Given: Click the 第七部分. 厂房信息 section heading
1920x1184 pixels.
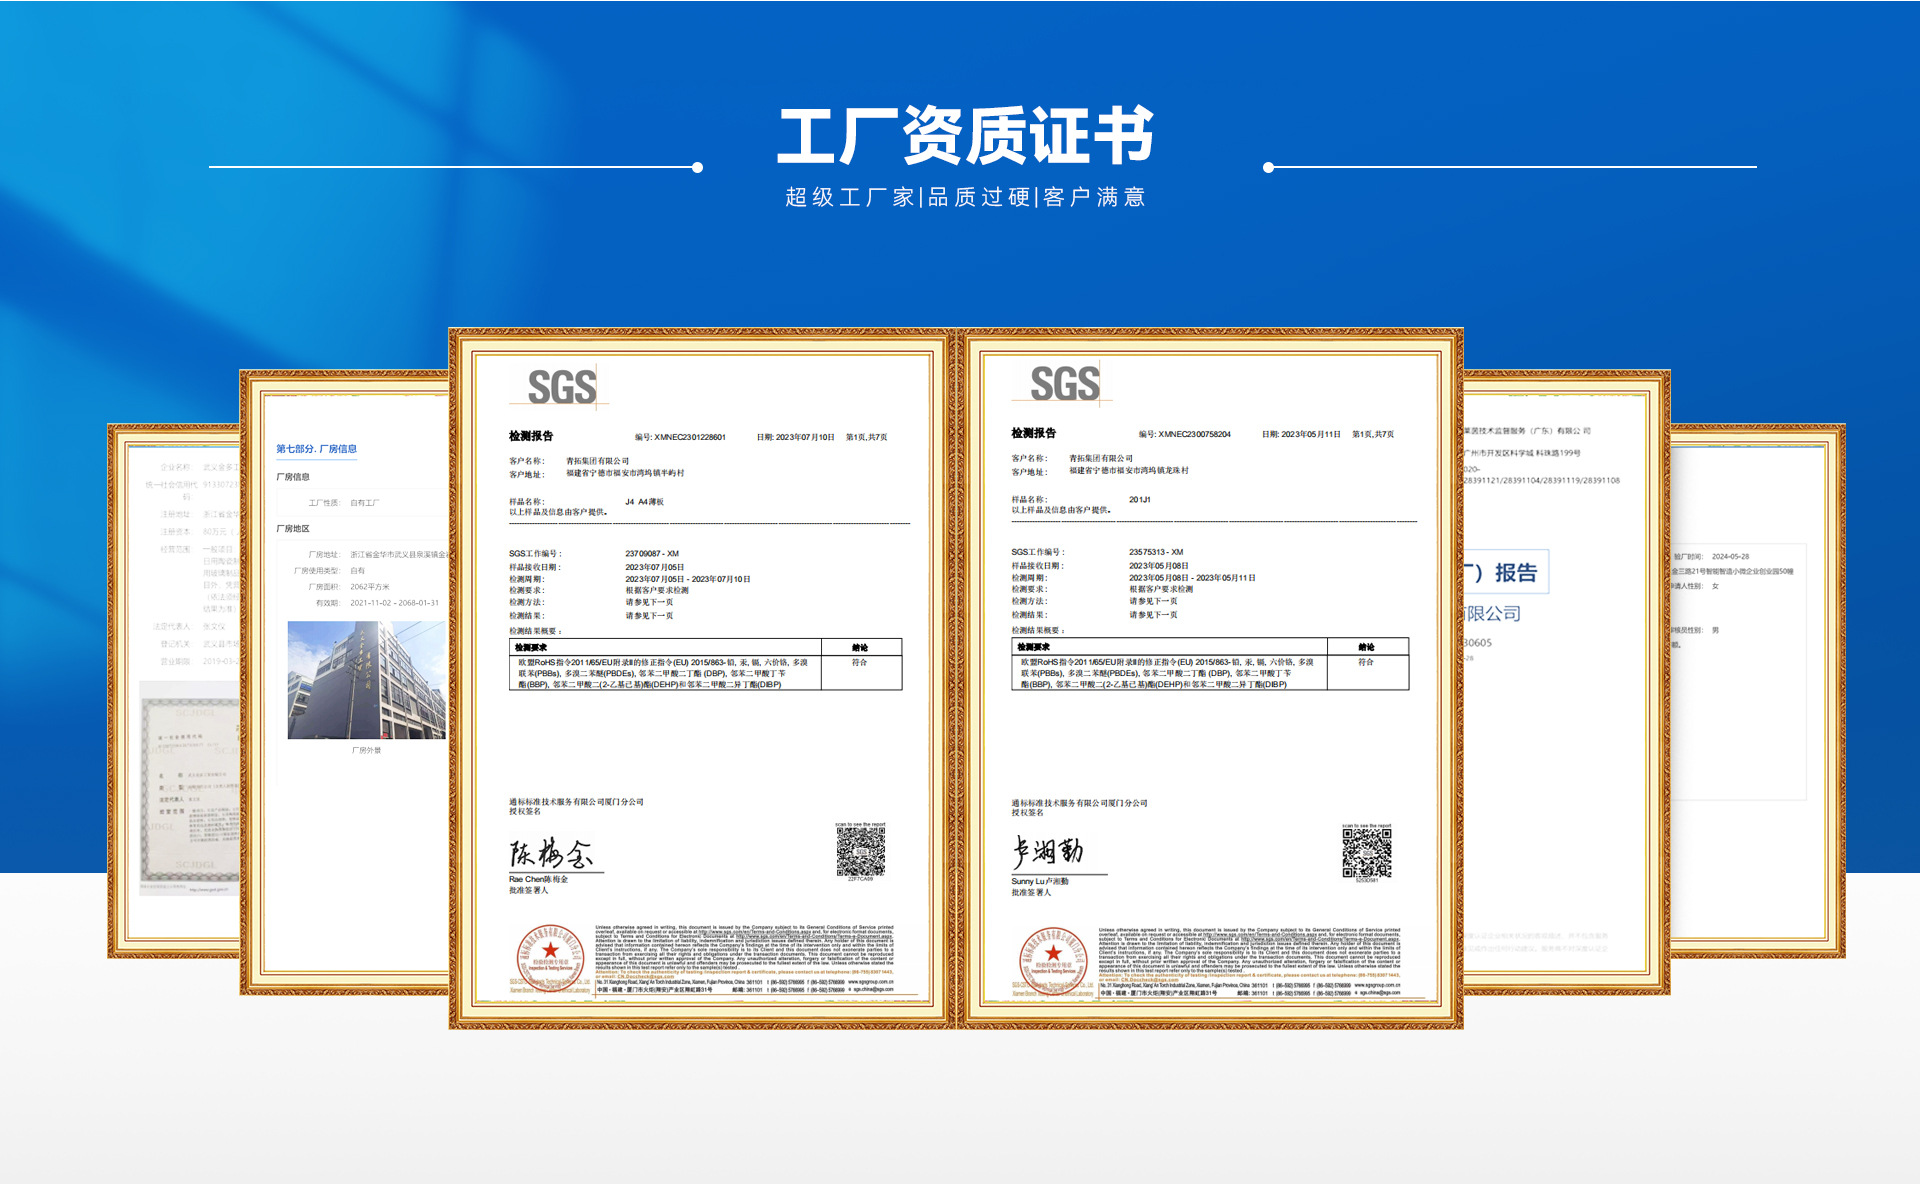Looking at the screenshot, I should click(316, 449).
